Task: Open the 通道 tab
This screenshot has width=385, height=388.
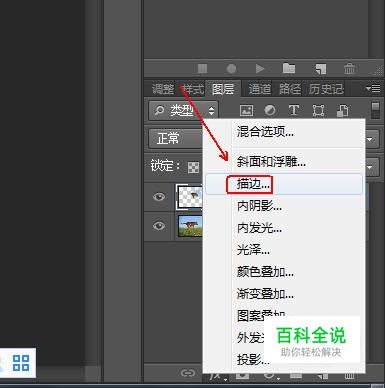Action: coord(260,89)
